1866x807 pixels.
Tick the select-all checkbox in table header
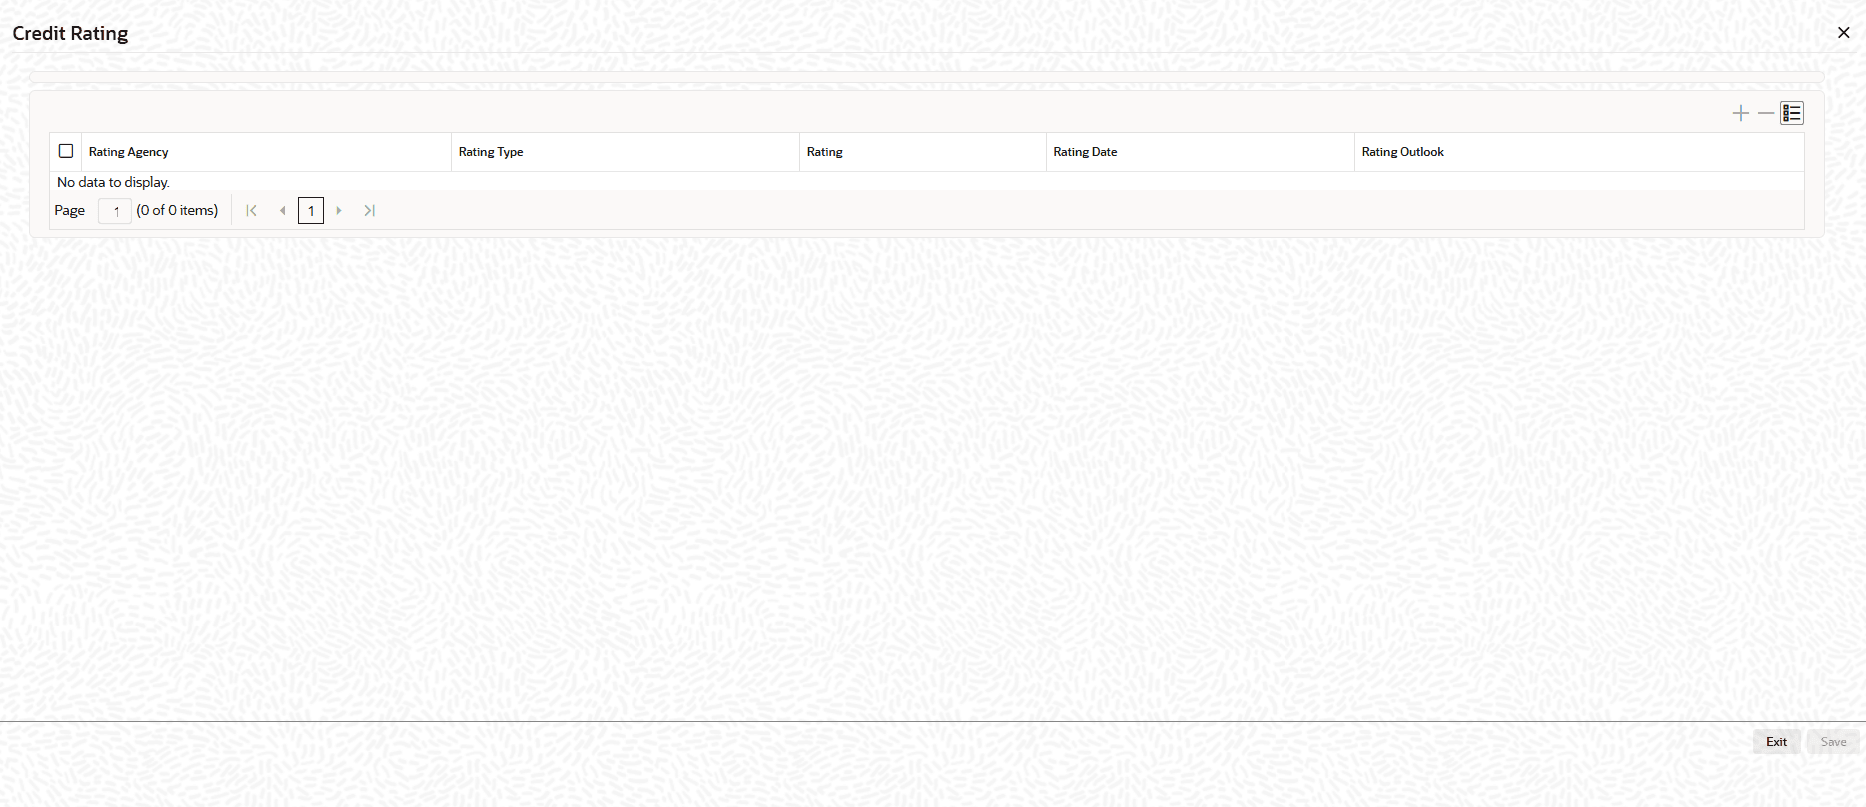[x=66, y=151]
